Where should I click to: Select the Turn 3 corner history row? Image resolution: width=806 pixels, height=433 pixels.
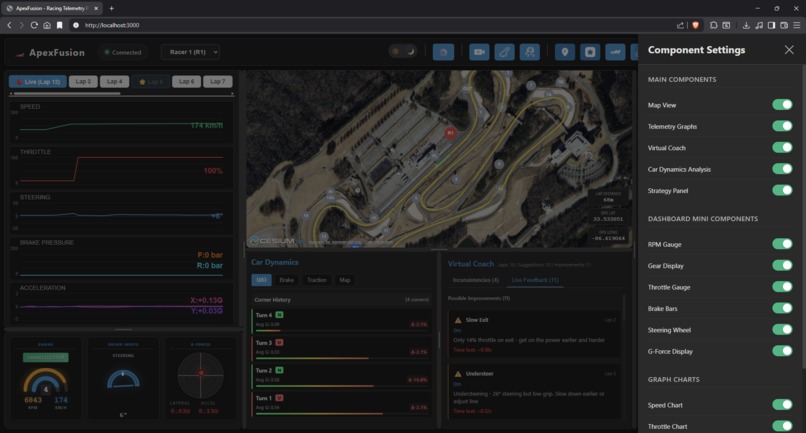tap(341, 348)
